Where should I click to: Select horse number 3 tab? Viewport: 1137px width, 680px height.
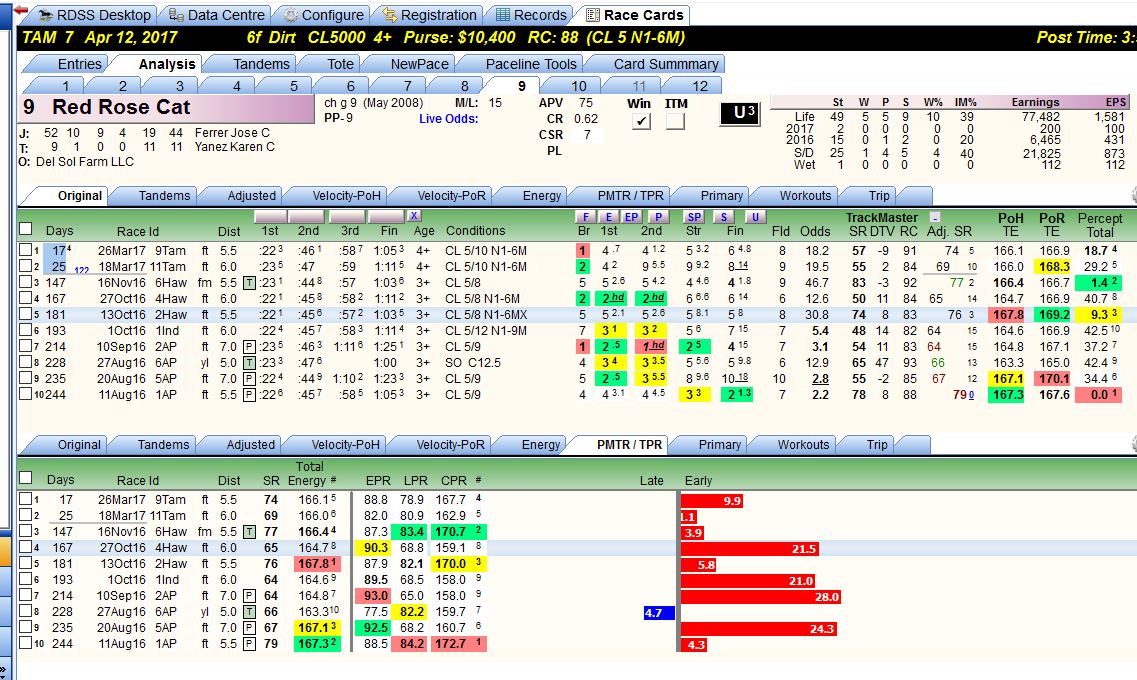[180, 86]
